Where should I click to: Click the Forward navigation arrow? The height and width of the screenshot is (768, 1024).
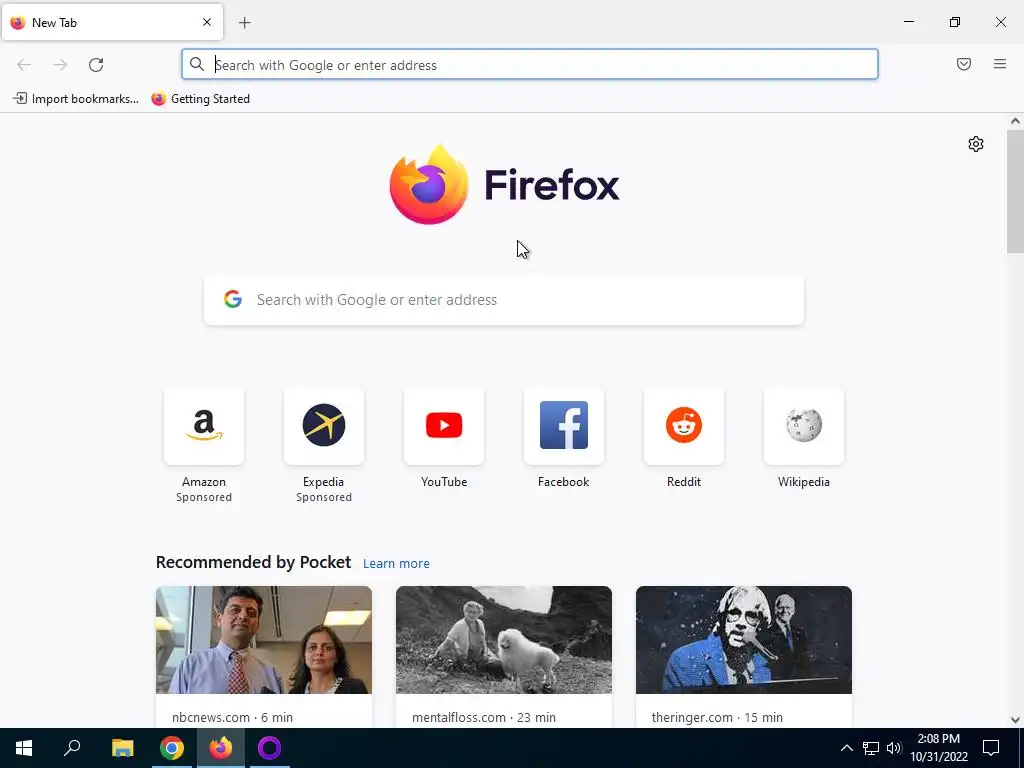[x=60, y=65]
